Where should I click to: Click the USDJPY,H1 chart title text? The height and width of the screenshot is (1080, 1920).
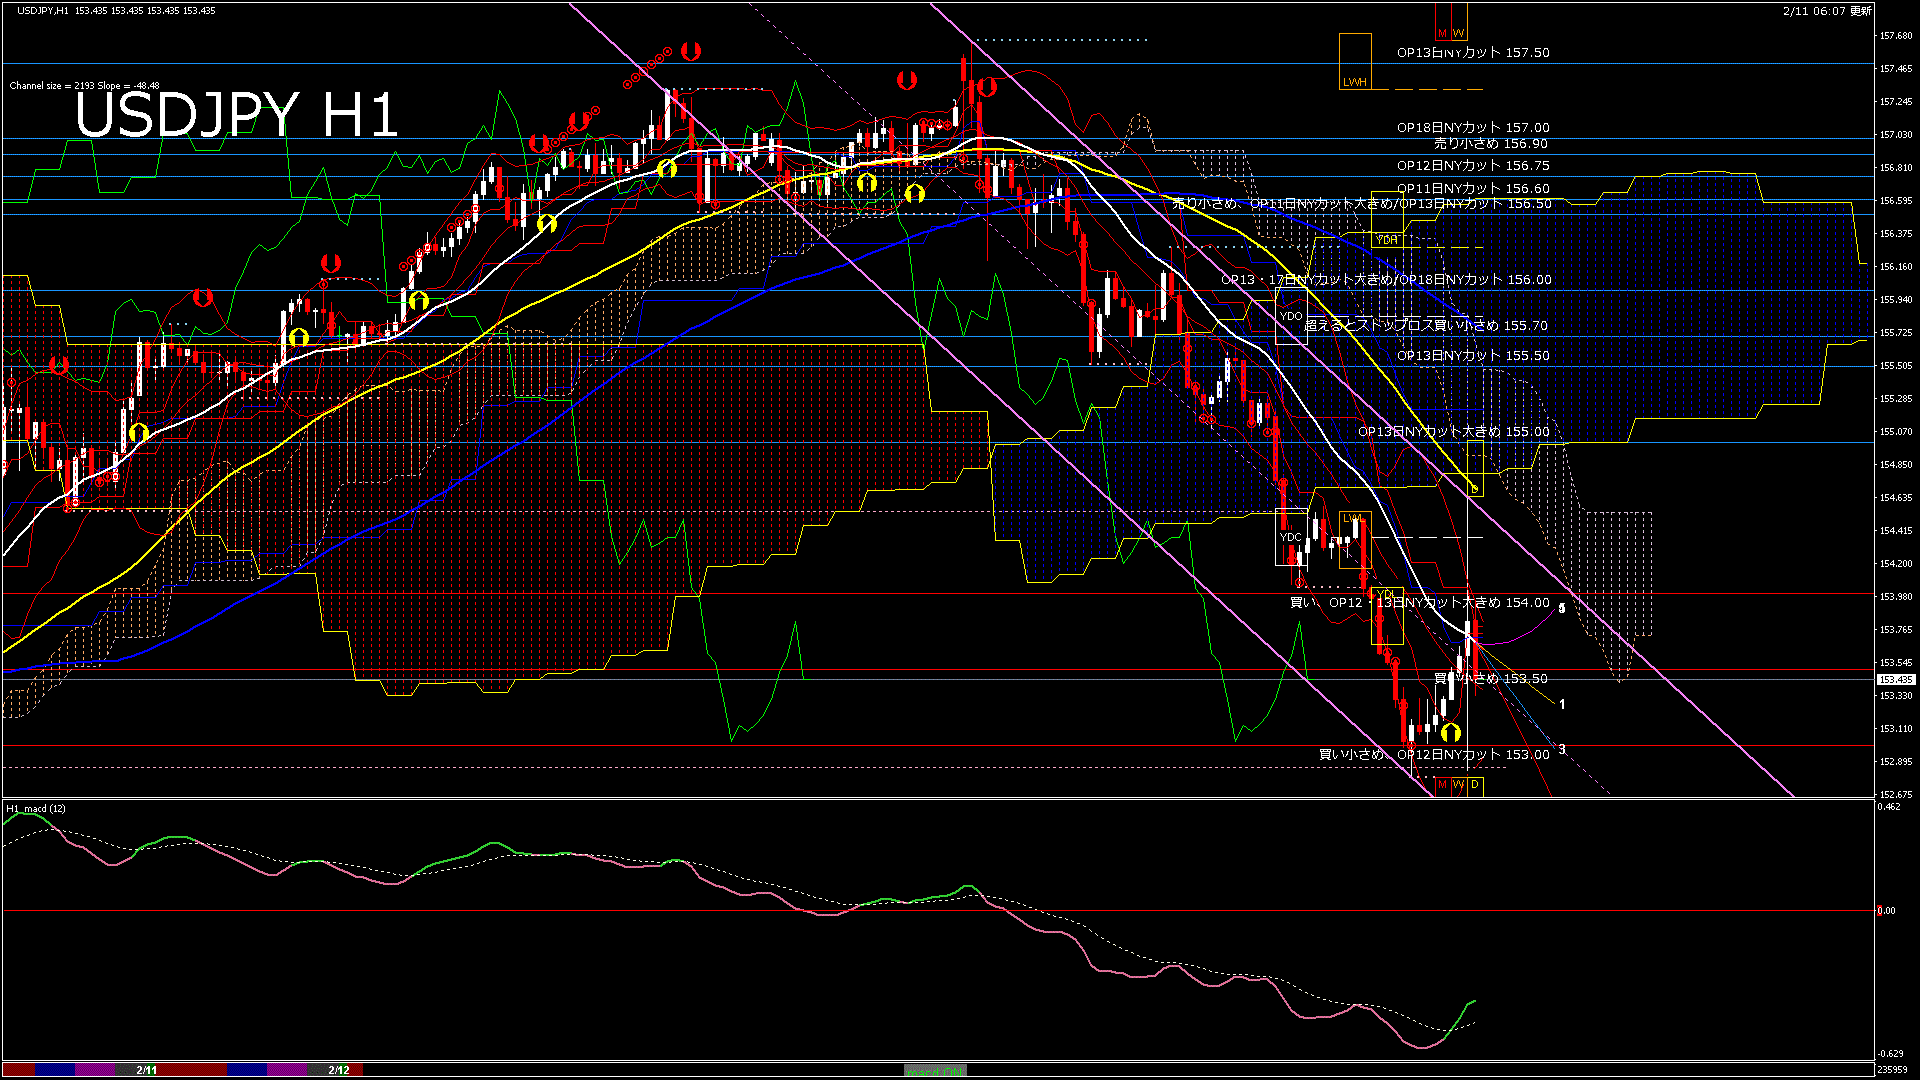[43, 10]
